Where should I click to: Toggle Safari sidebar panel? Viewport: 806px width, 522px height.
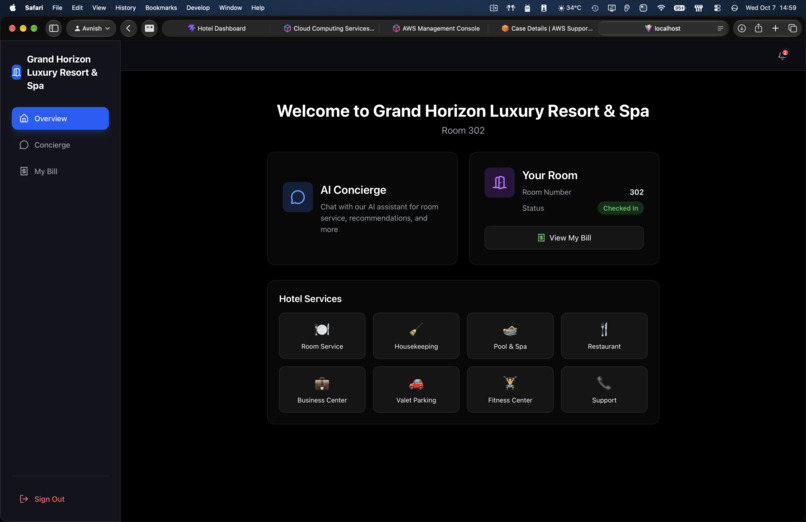(x=53, y=28)
